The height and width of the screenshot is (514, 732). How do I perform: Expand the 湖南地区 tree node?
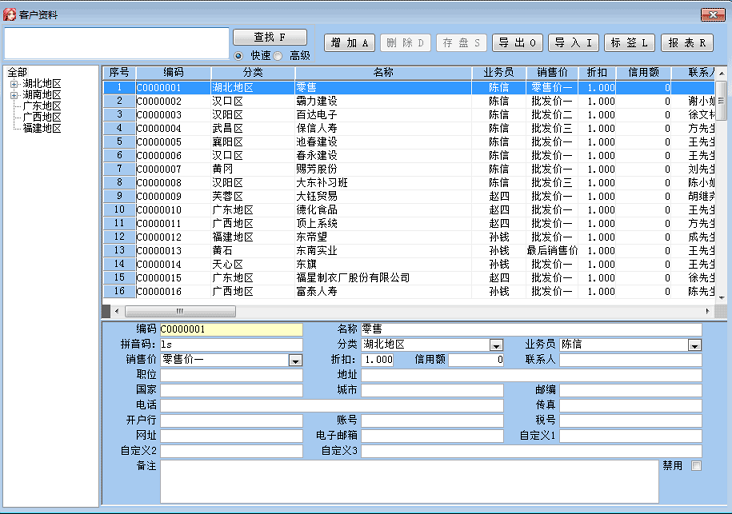click(14, 95)
